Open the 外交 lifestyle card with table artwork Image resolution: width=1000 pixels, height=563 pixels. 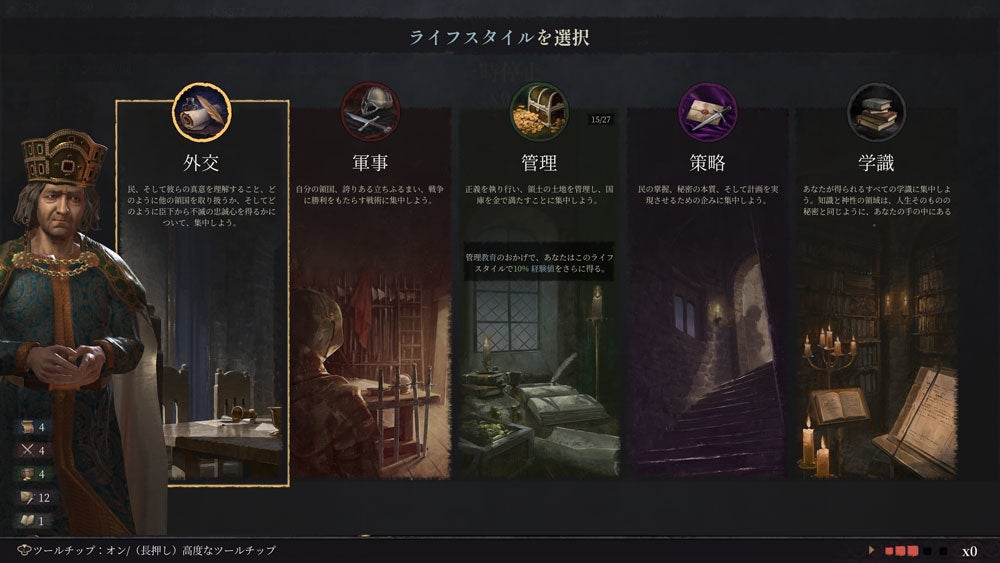pos(202,293)
